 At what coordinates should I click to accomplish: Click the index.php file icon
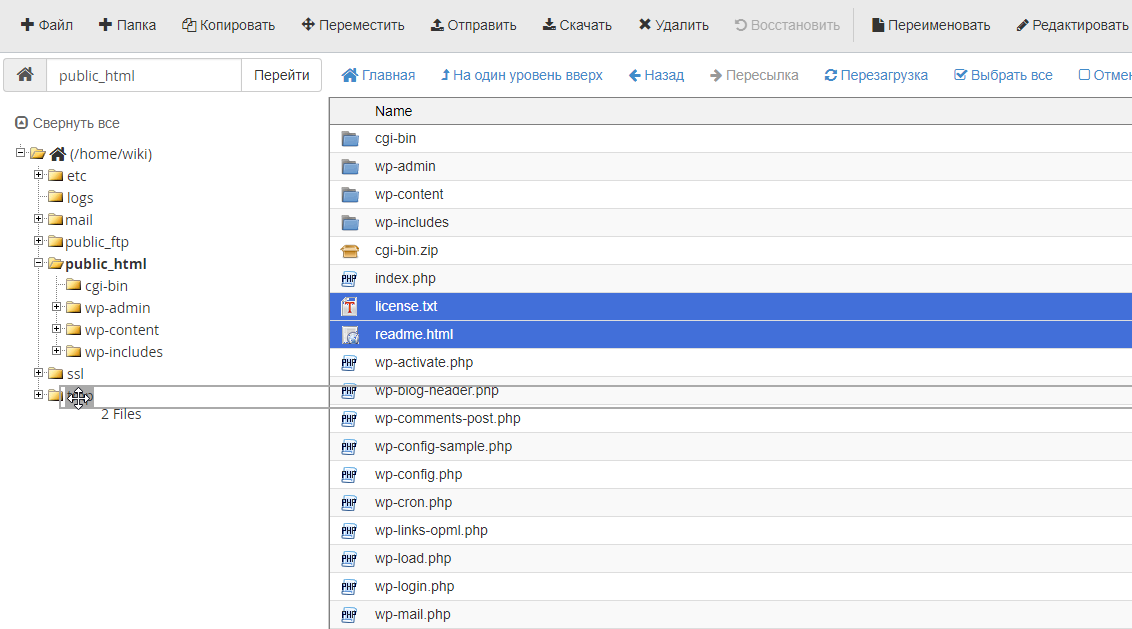click(x=349, y=279)
